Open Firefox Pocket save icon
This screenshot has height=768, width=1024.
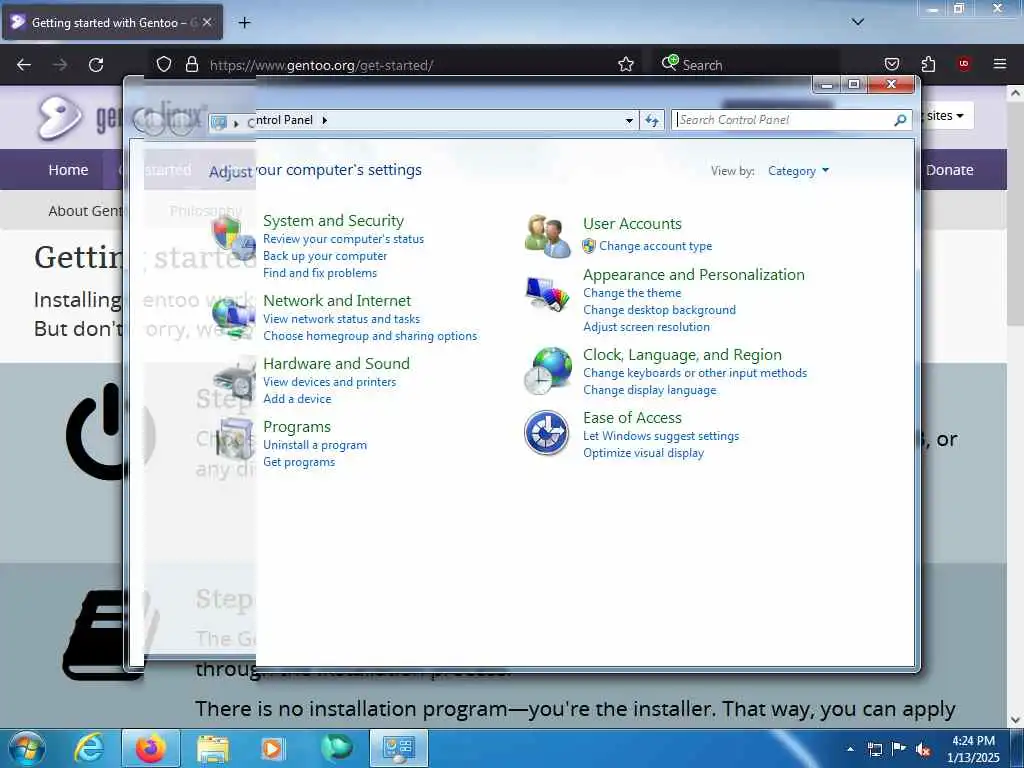[x=891, y=64]
